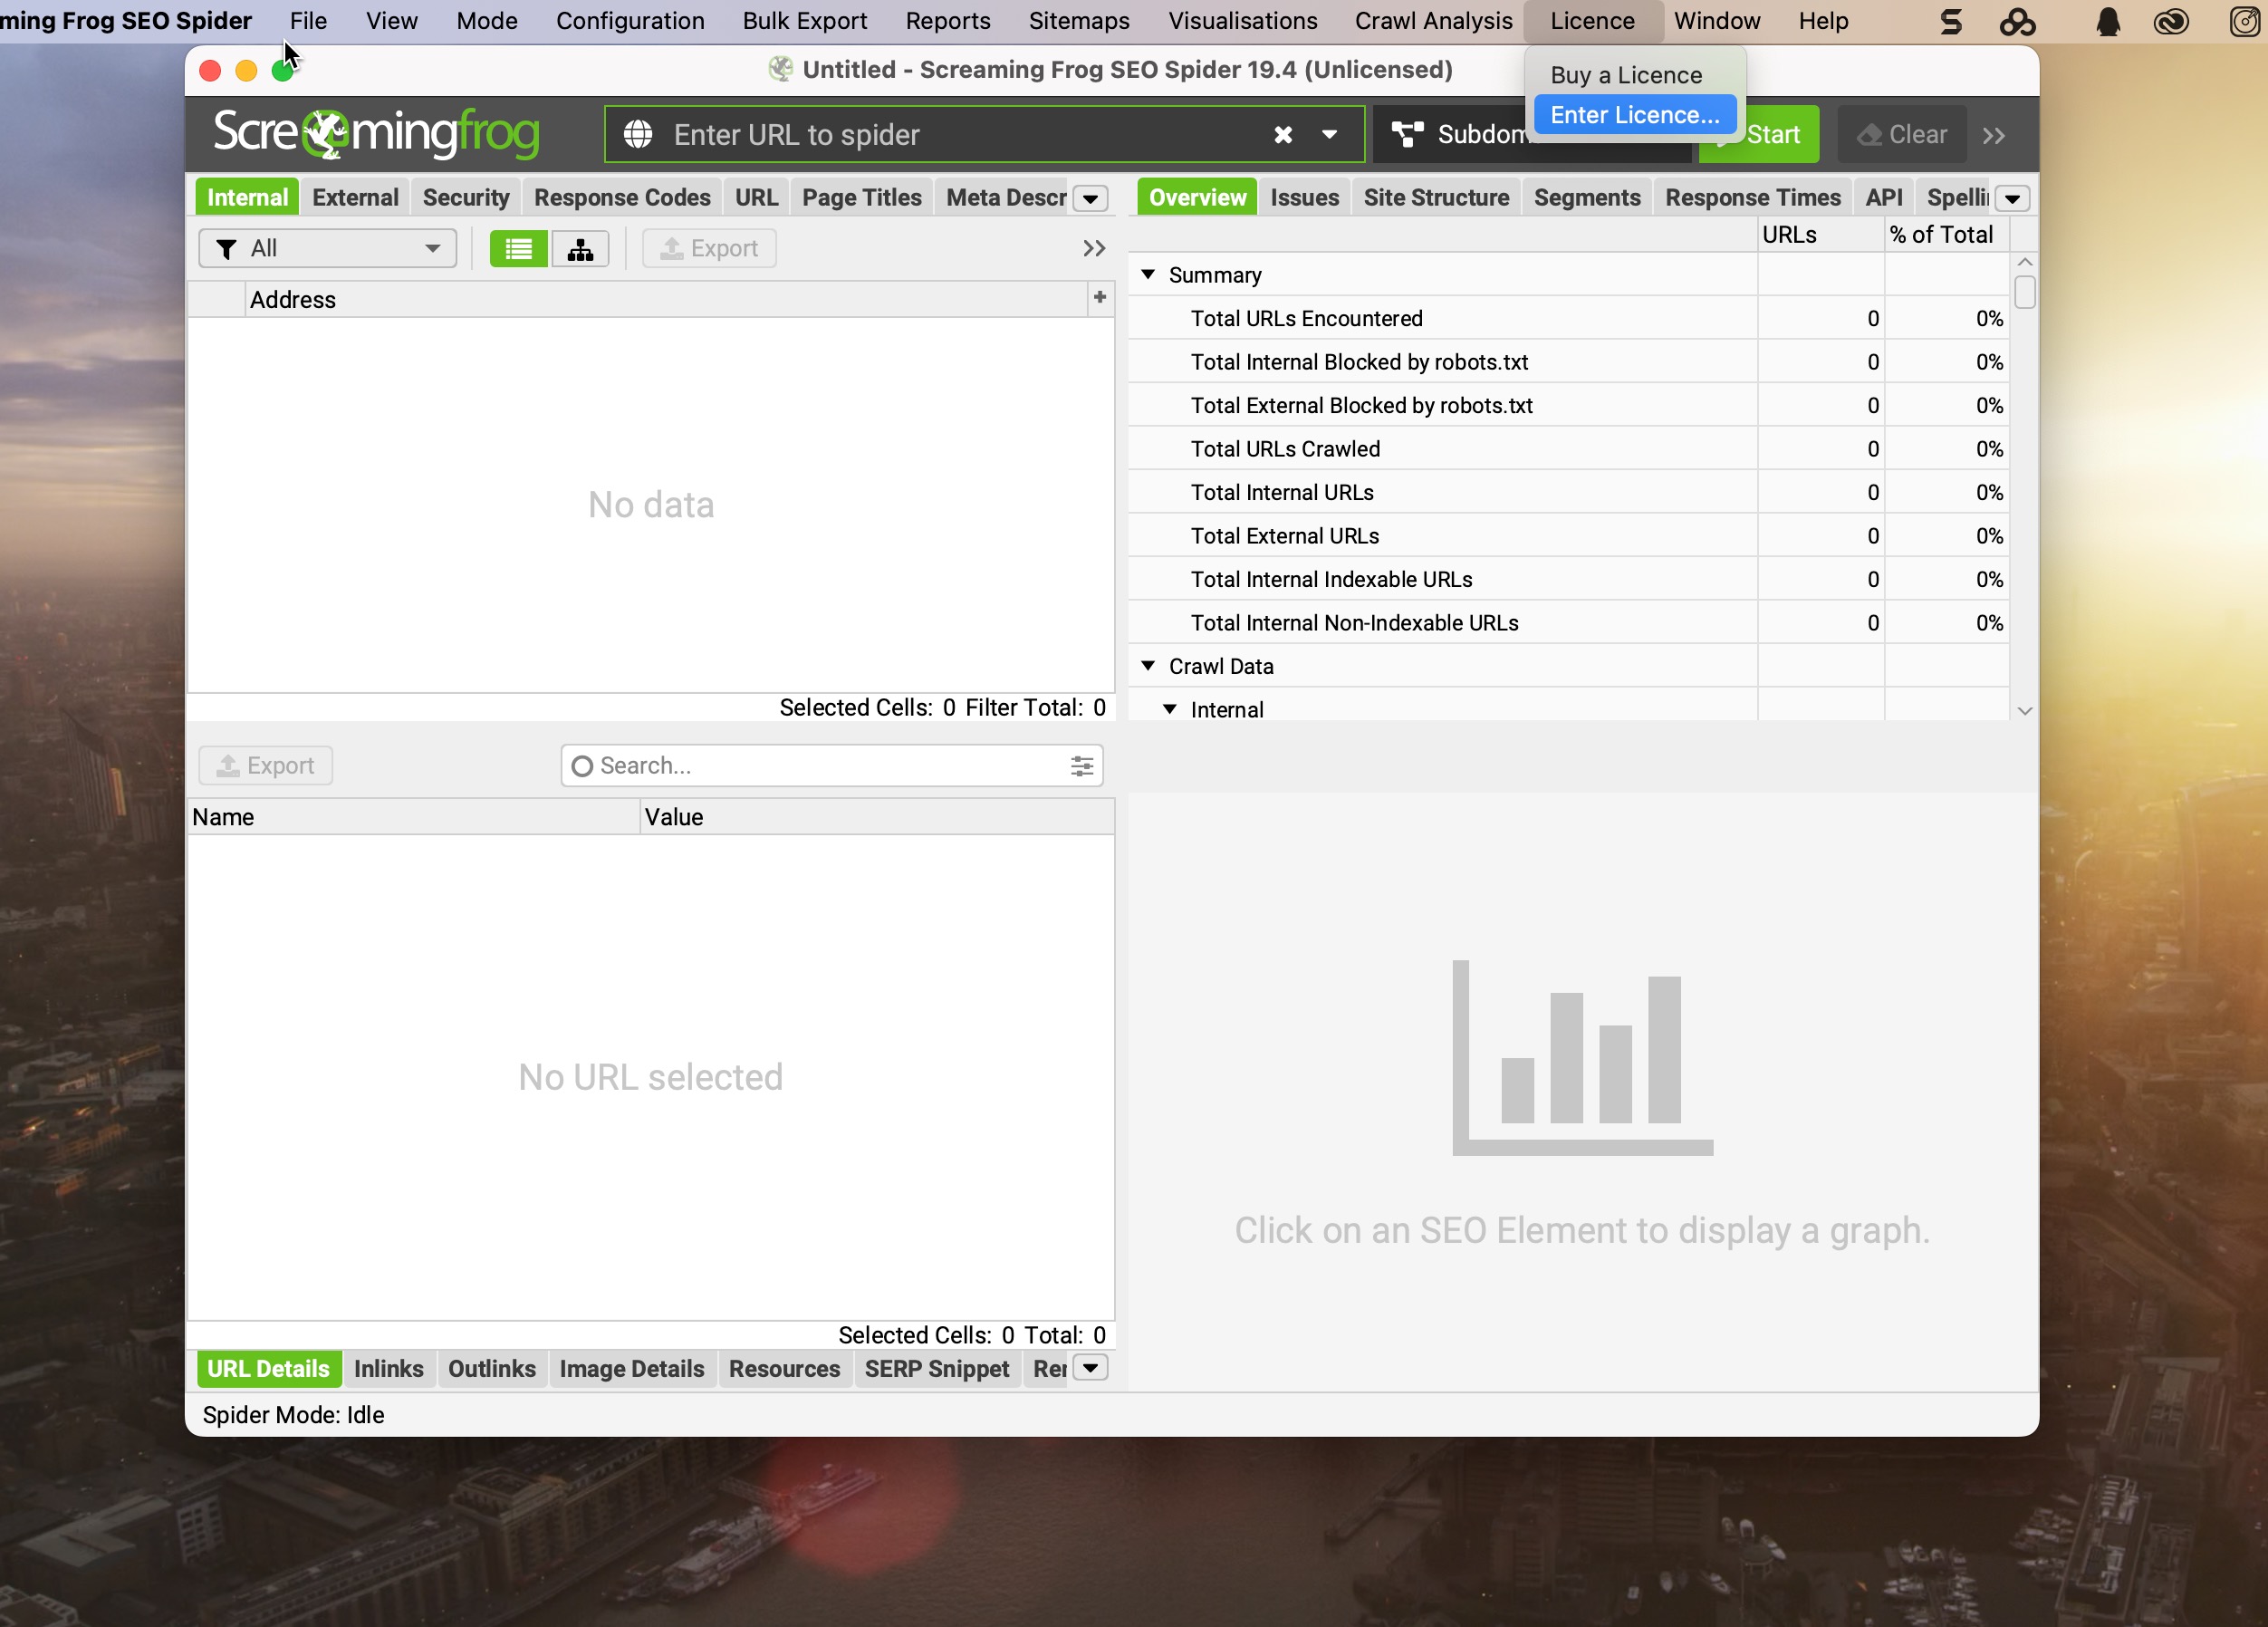The image size is (2268, 1627).
Task: Collapse the Crawl Data section
Action: coord(1148,666)
